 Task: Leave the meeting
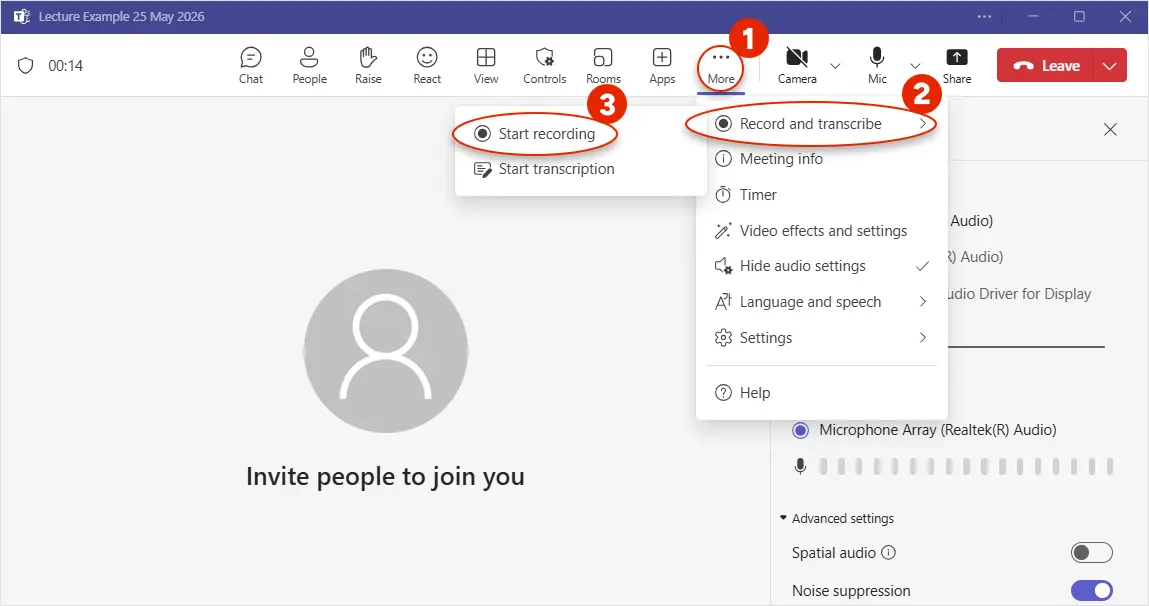coord(1046,66)
